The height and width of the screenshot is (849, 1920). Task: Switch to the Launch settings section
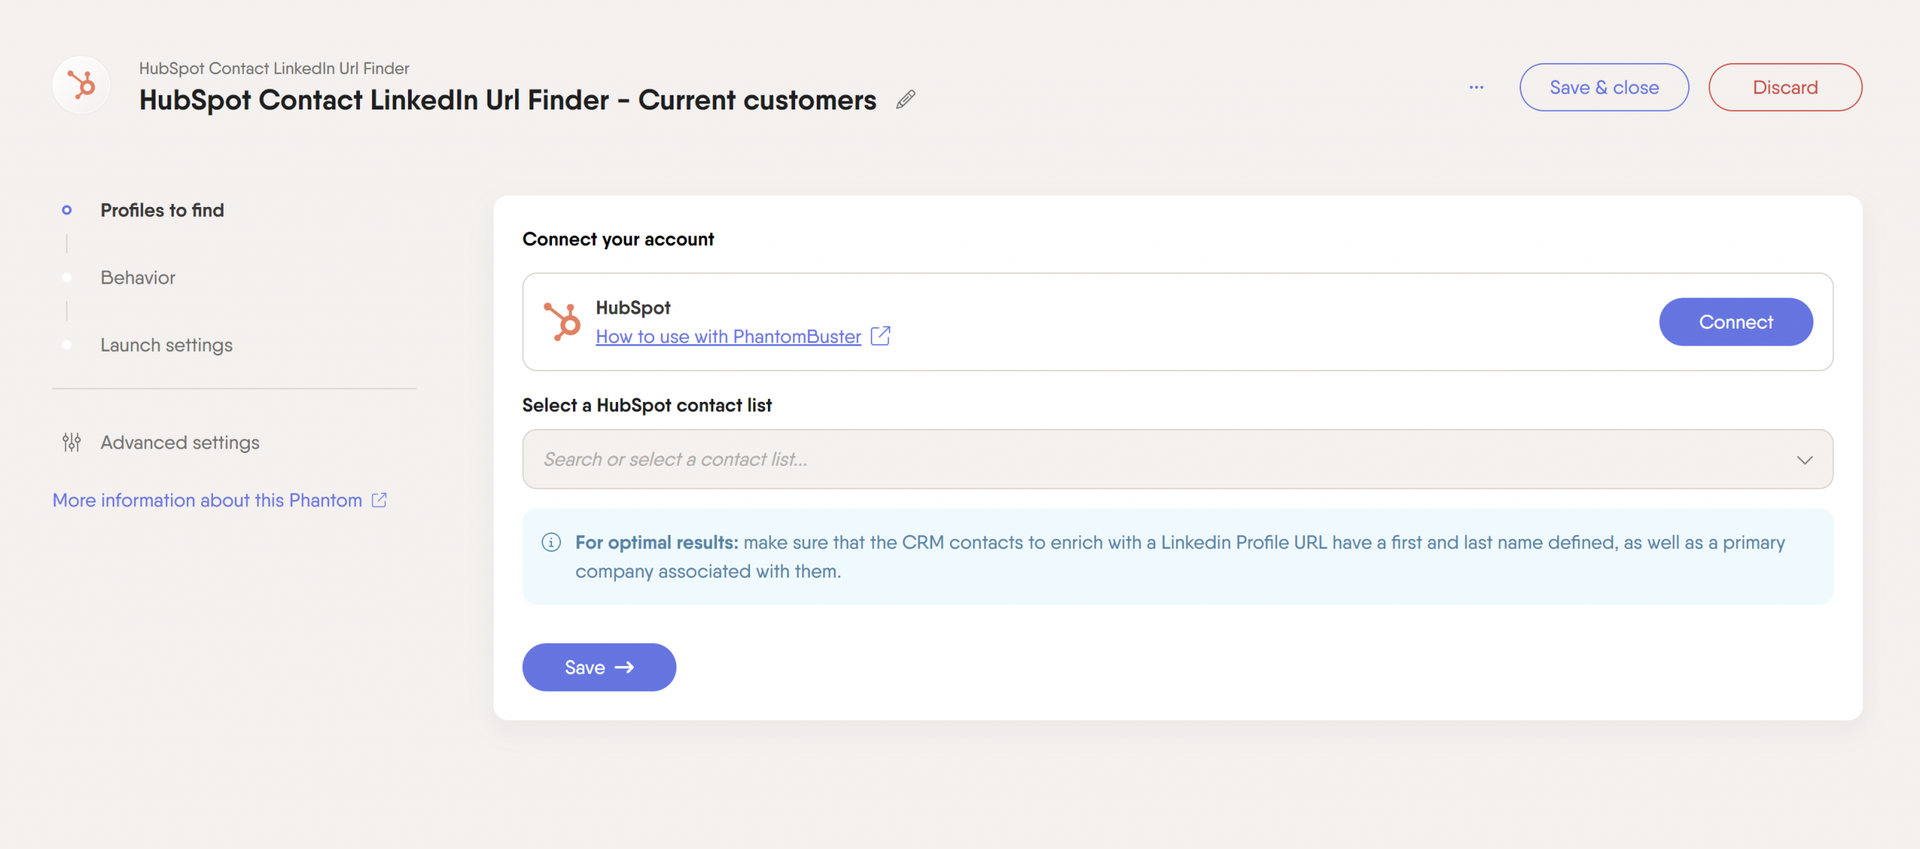(166, 345)
